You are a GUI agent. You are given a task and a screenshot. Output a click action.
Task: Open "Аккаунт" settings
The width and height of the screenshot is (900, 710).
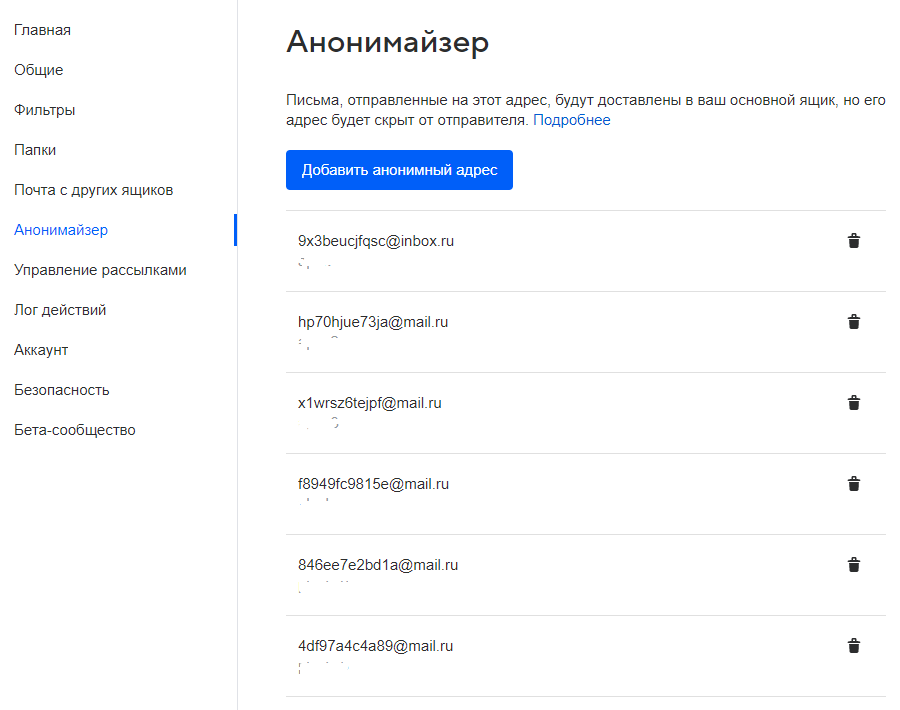pyautogui.click(x=41, y=350)
